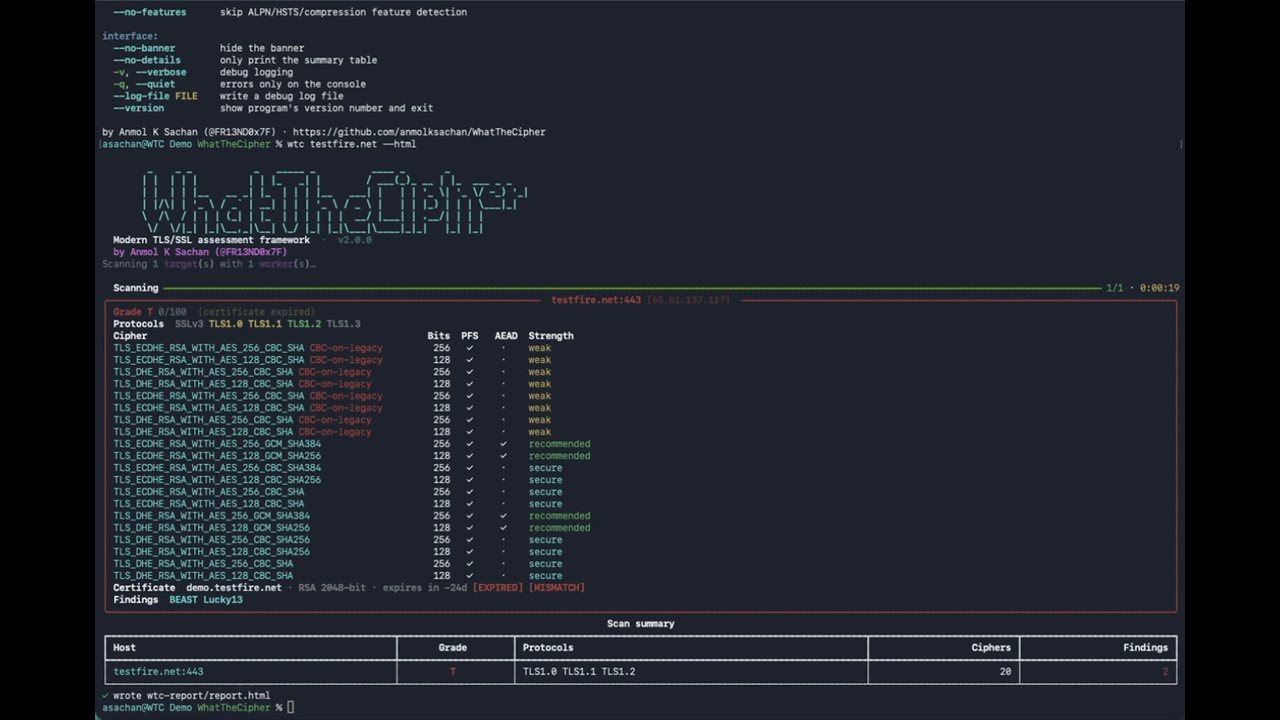Image resolution: width=1280 pixels, height=720 pixels.
Task: Click the '1/1 · 0:00:19' progress counter
Action: [x=1142, y=288]
